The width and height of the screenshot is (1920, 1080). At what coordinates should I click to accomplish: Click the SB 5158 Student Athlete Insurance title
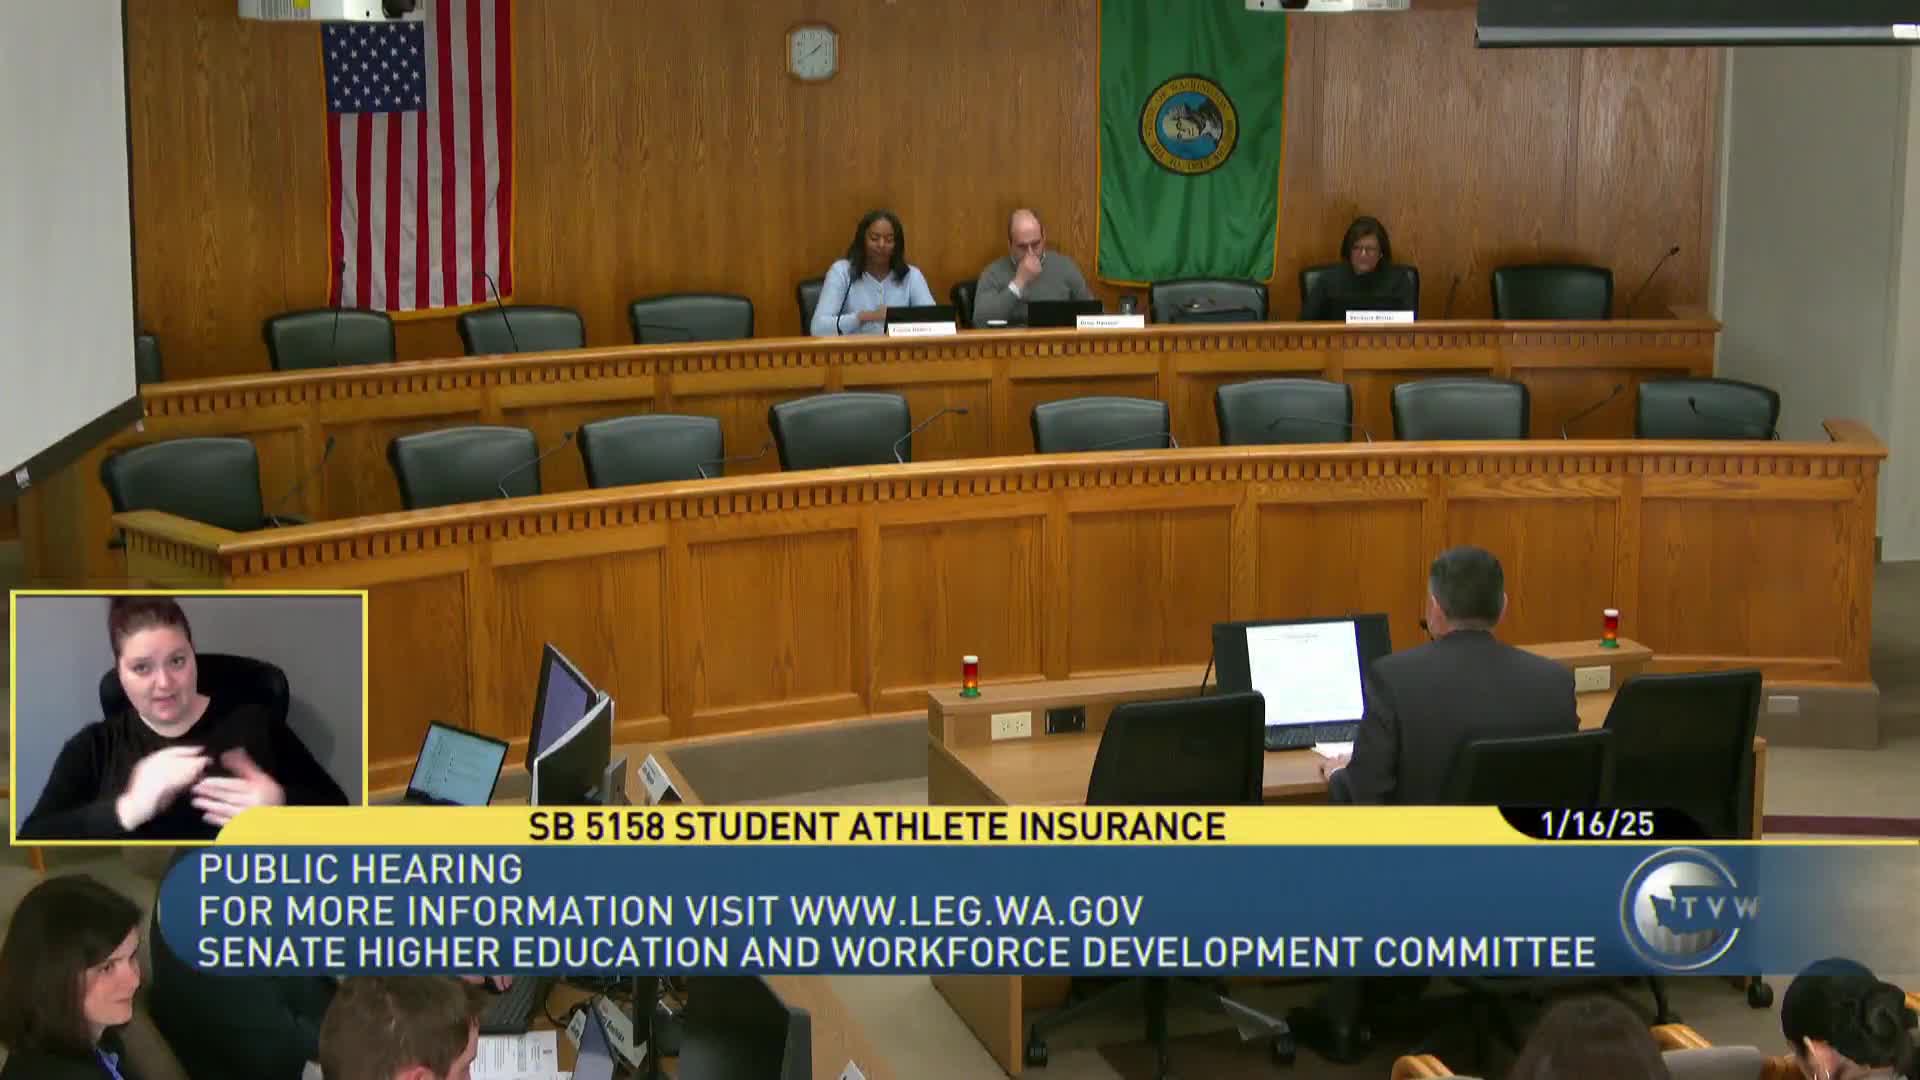point(877,827)
